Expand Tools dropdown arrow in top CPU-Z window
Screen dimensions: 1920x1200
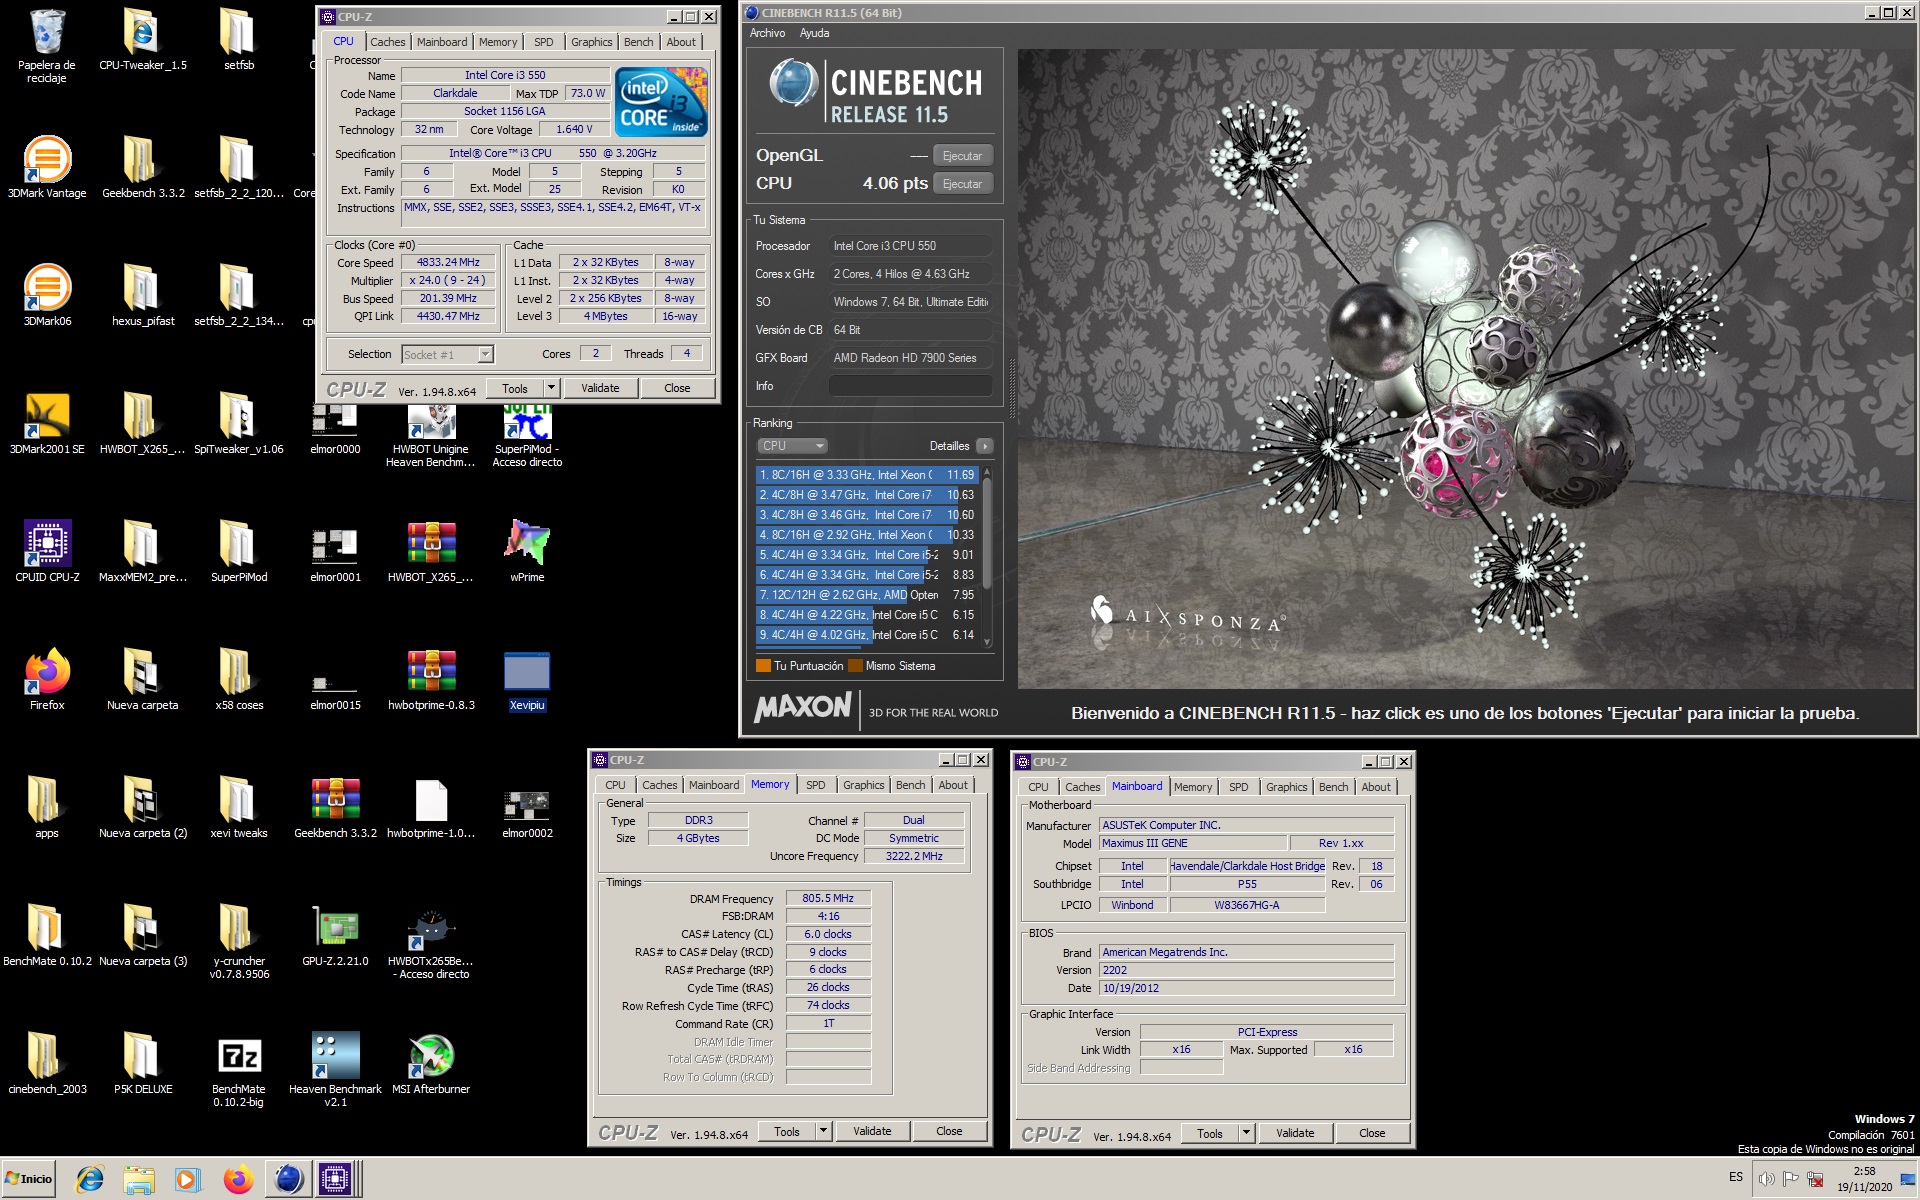(x=551, y=388)
